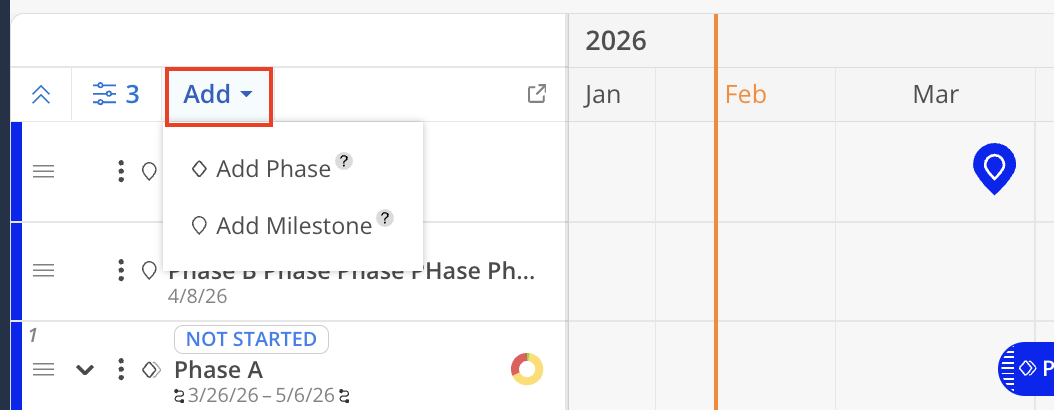Image resolution: width=1054 pixels, height=410 pixels.
Task: Click the Phase A progress donut chart
Action: click(526, 369)
